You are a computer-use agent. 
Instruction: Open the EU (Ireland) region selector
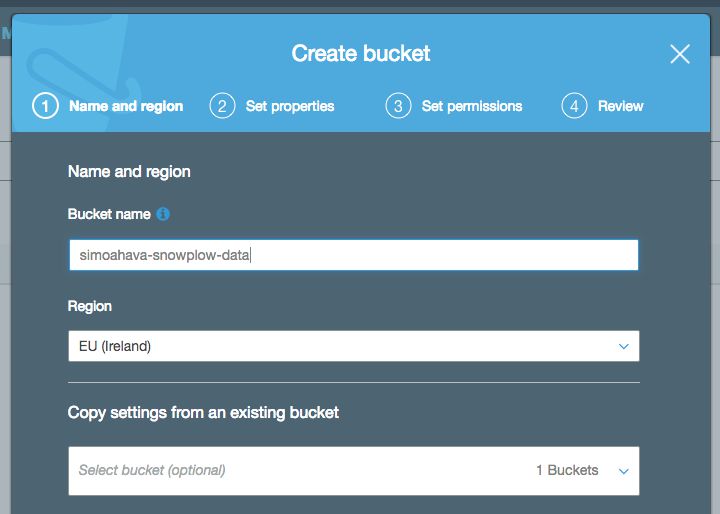pos(354,346)
